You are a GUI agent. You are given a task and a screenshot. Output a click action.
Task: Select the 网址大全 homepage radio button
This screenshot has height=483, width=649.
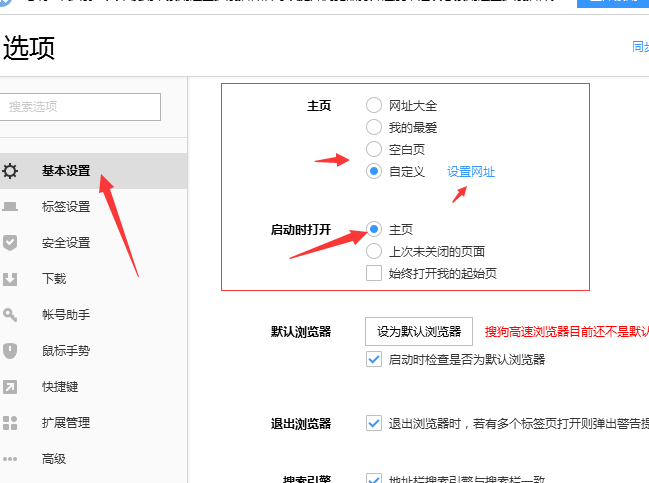(x=374, y=105)
